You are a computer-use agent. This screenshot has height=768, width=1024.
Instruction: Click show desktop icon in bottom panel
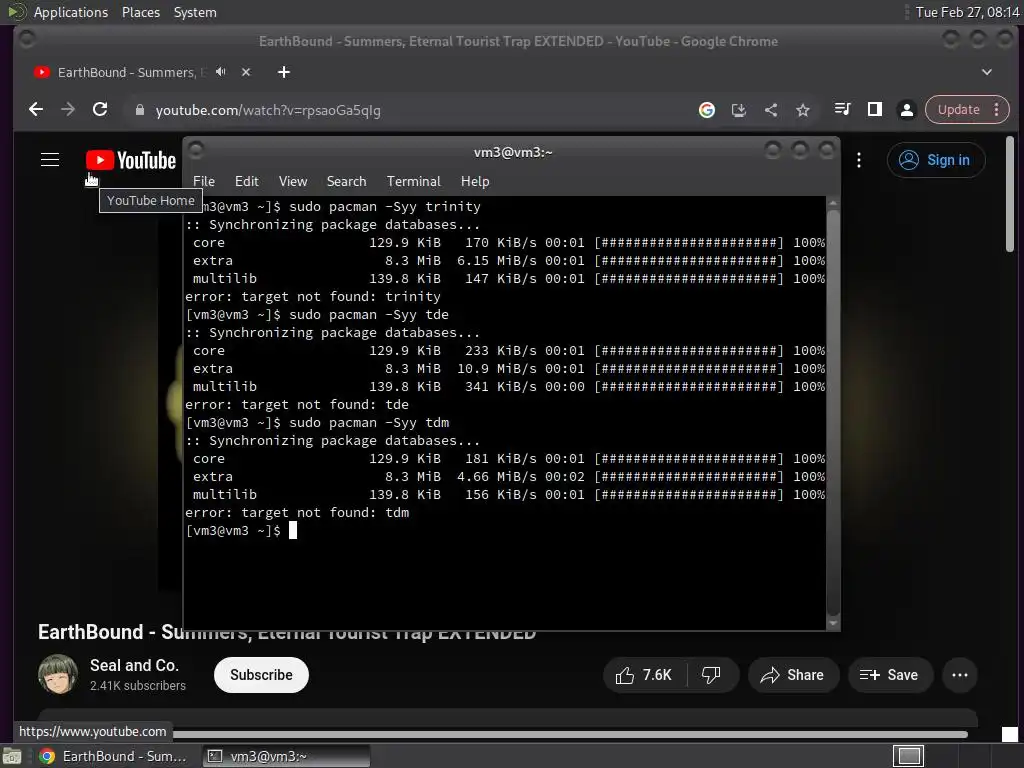[x=12, y=756]
